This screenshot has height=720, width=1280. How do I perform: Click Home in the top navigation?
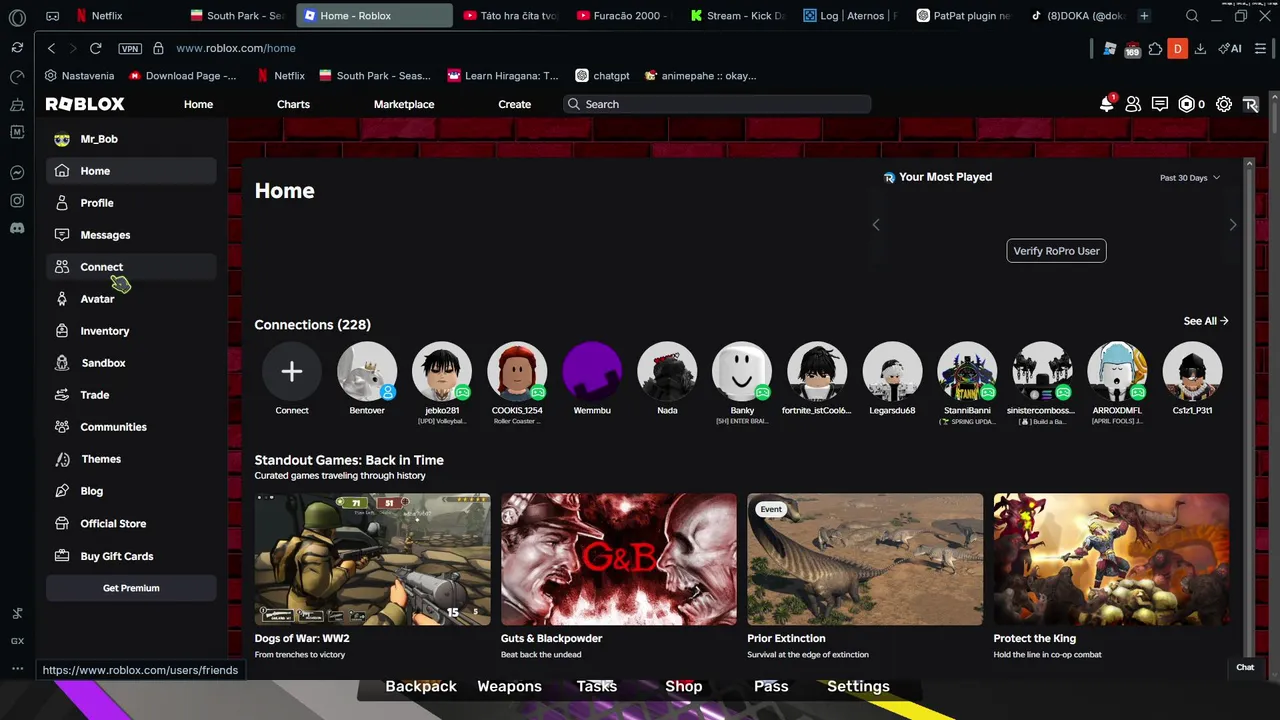tap(198, 104)
